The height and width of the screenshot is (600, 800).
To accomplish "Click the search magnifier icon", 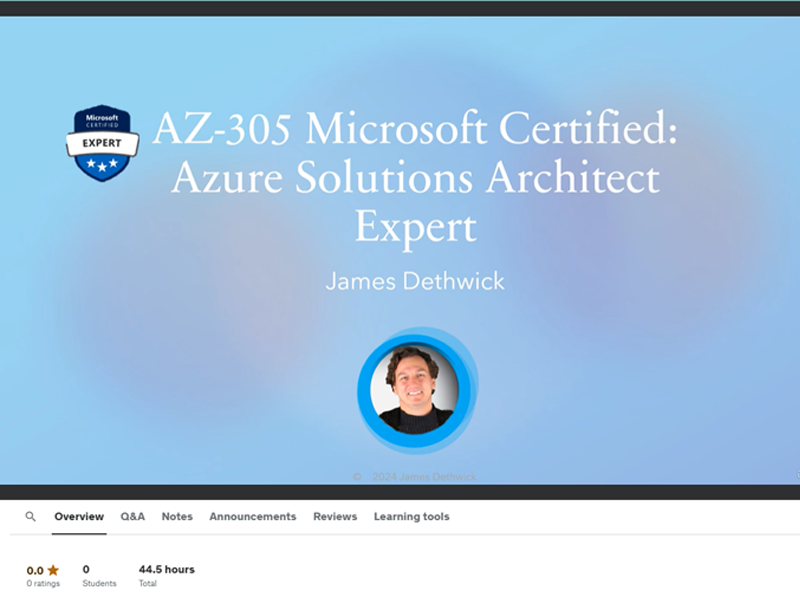I will pyautogui.click(x=31, y=517).
